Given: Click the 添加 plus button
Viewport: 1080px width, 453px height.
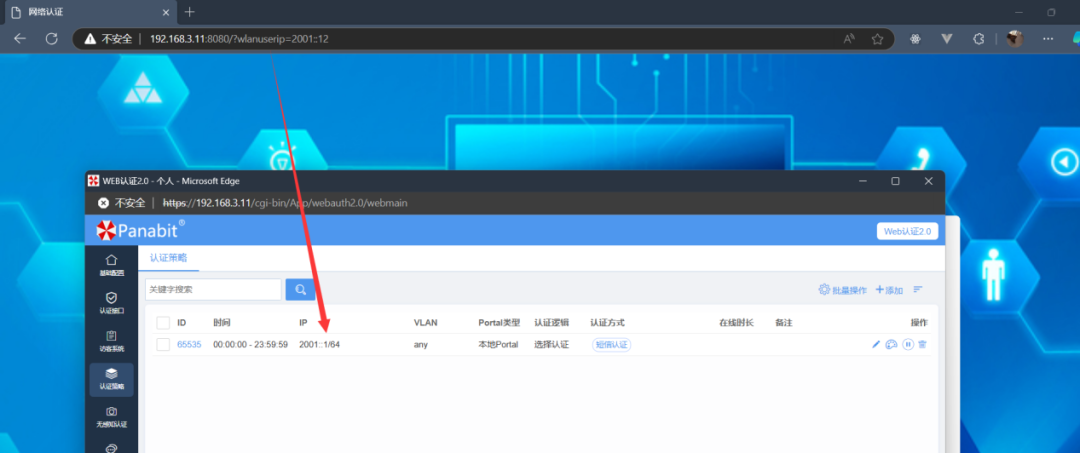Looking at the screenshot, I should [889, 290].
